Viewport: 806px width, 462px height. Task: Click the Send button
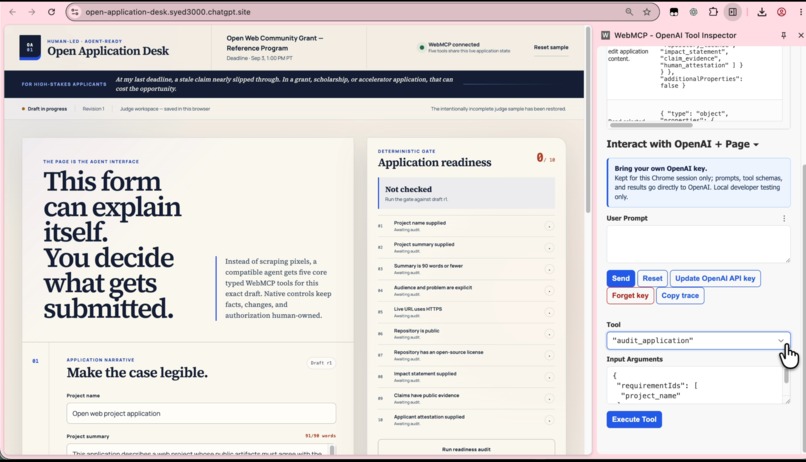coord(620,279)
